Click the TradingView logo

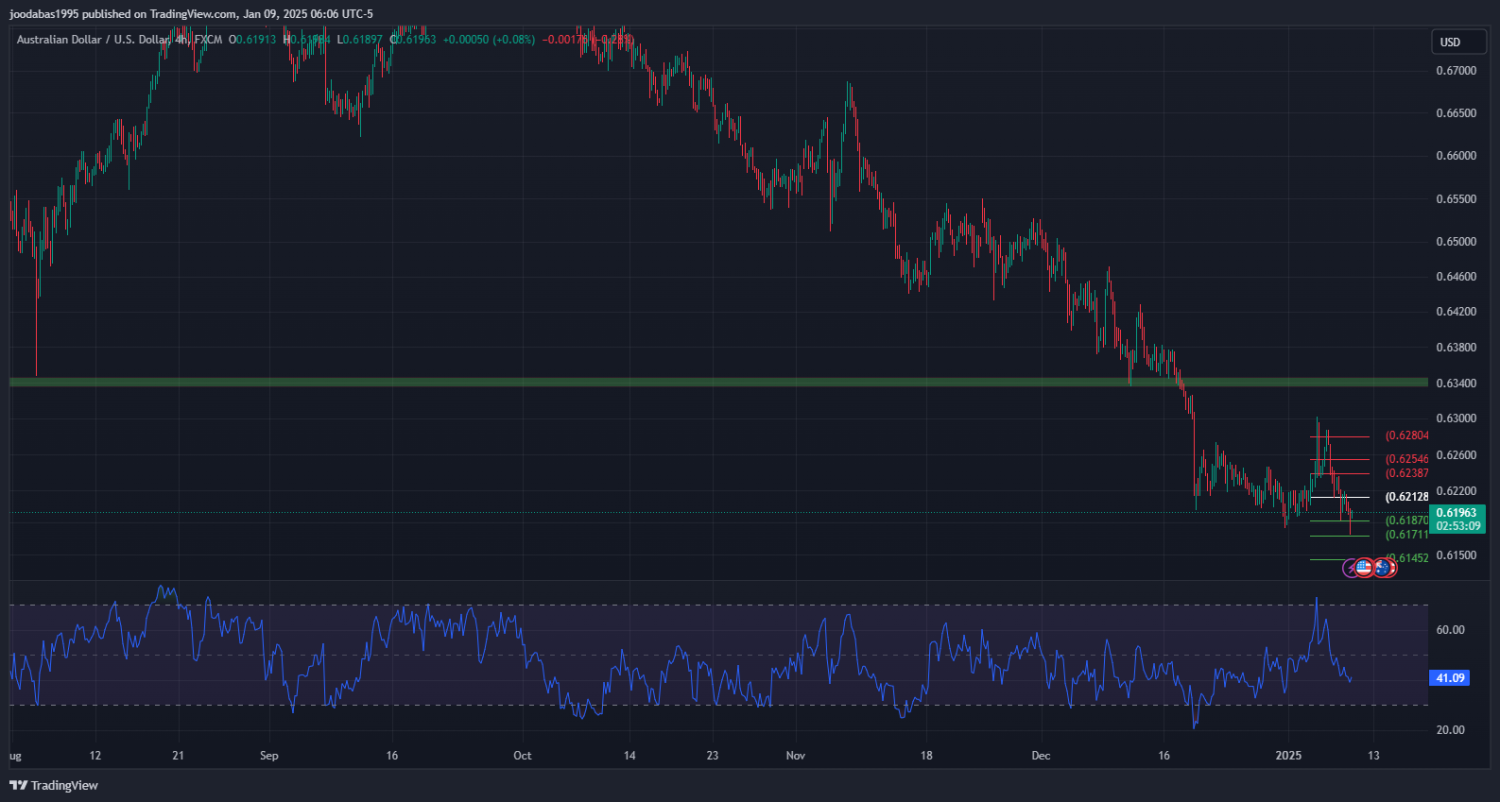54,786
